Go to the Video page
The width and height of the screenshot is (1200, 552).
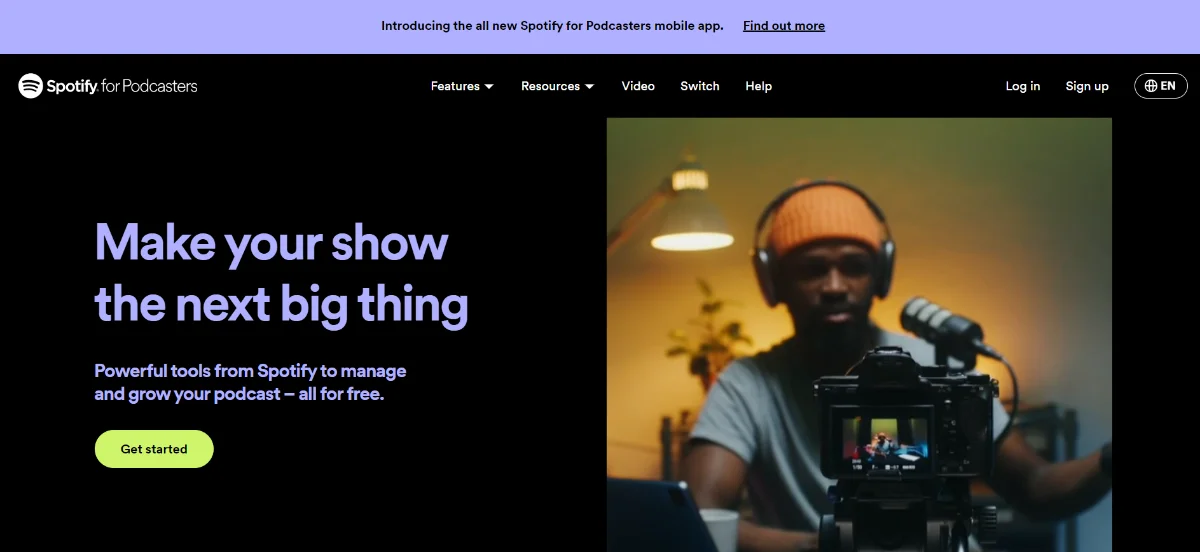click(x=638, y=86)
